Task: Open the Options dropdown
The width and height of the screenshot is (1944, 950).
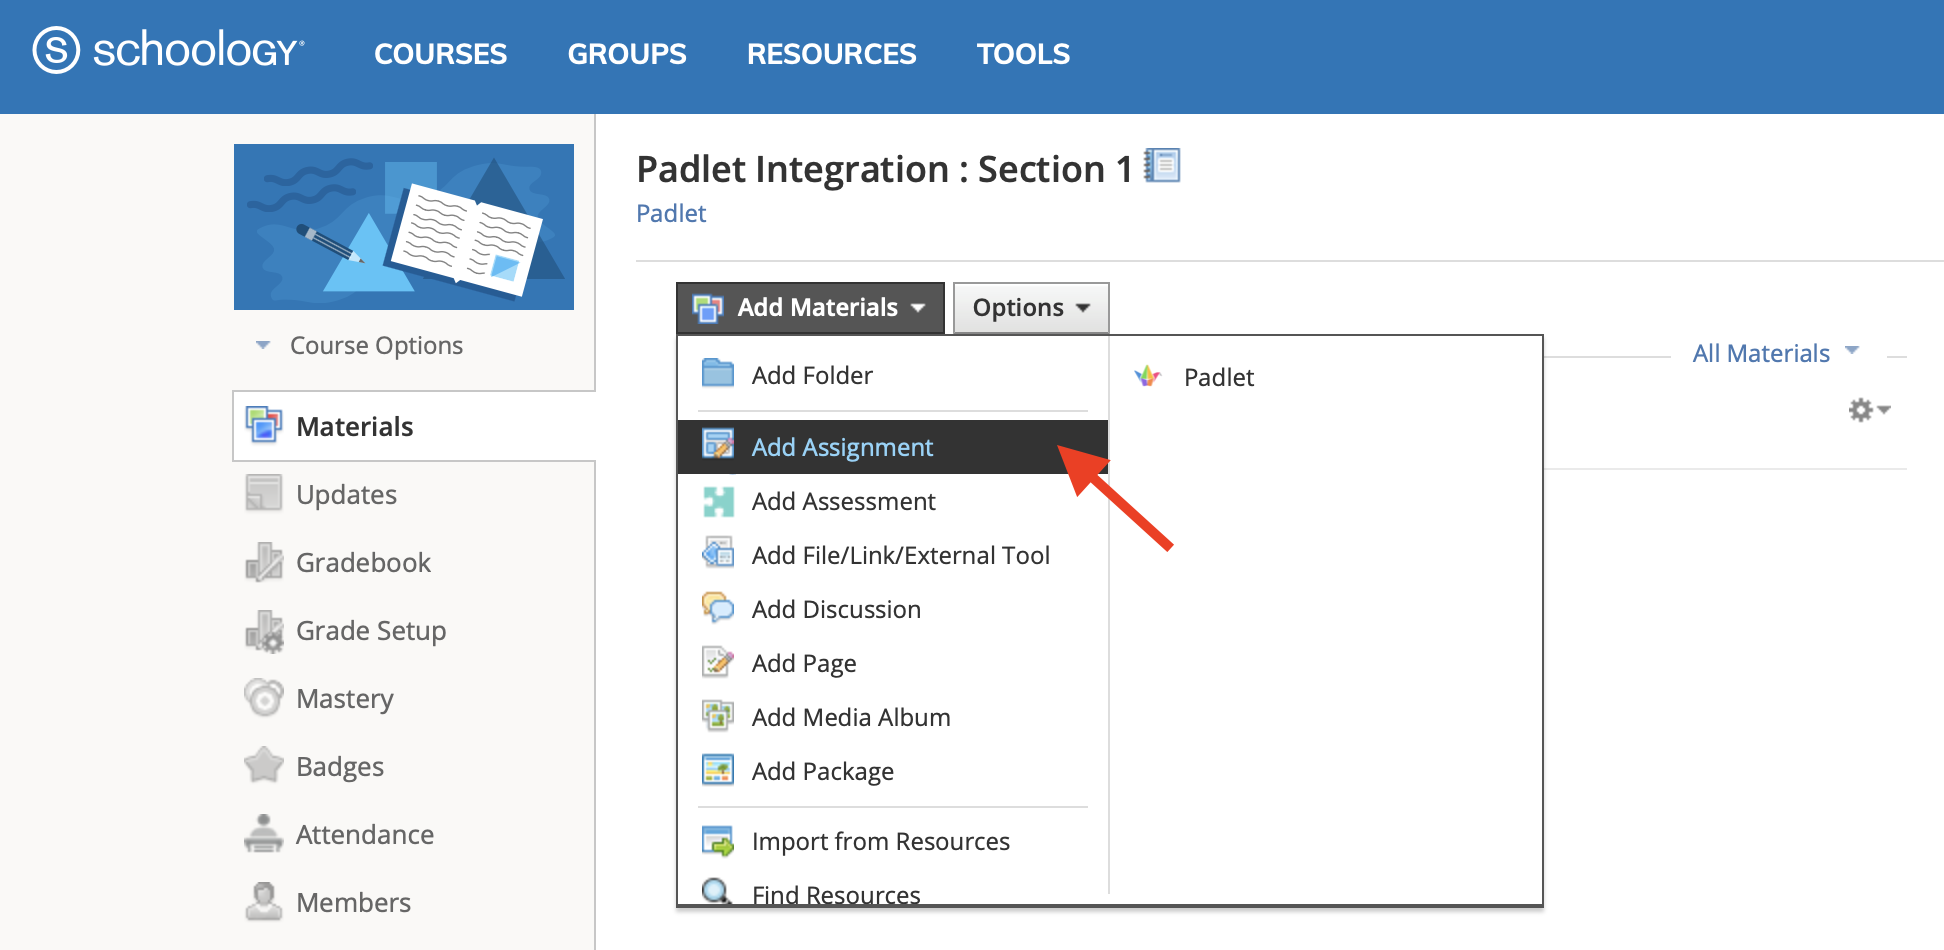Action: click(x=1031, y=307)
